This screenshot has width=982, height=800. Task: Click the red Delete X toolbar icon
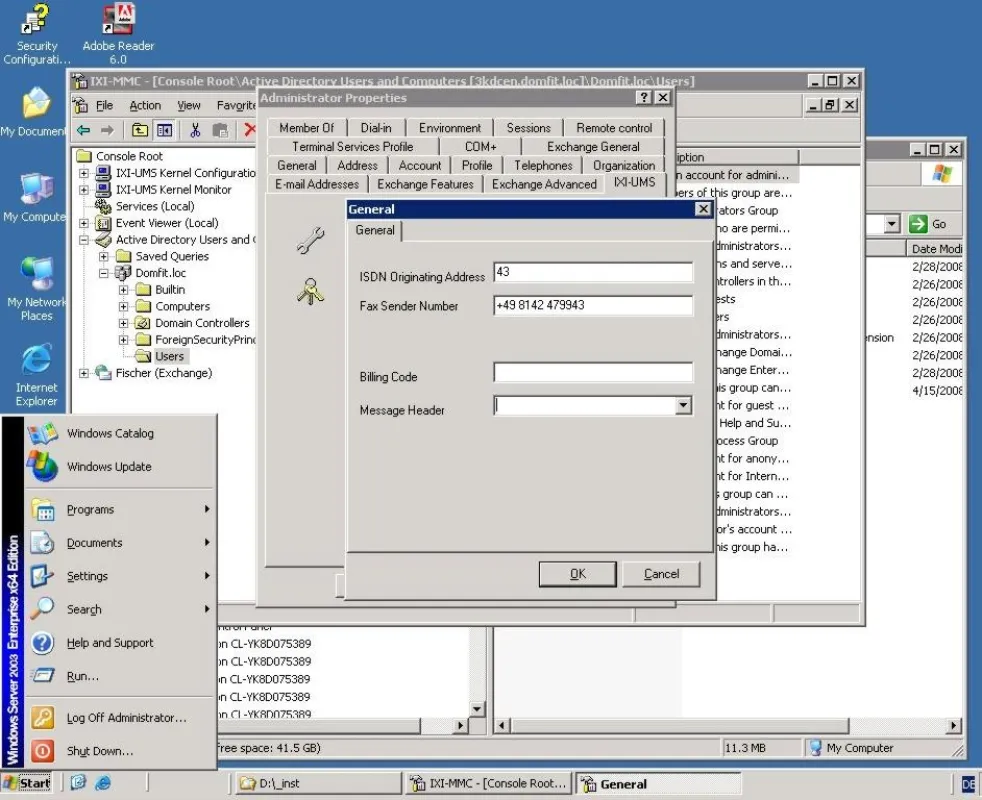tap(250, 130)
